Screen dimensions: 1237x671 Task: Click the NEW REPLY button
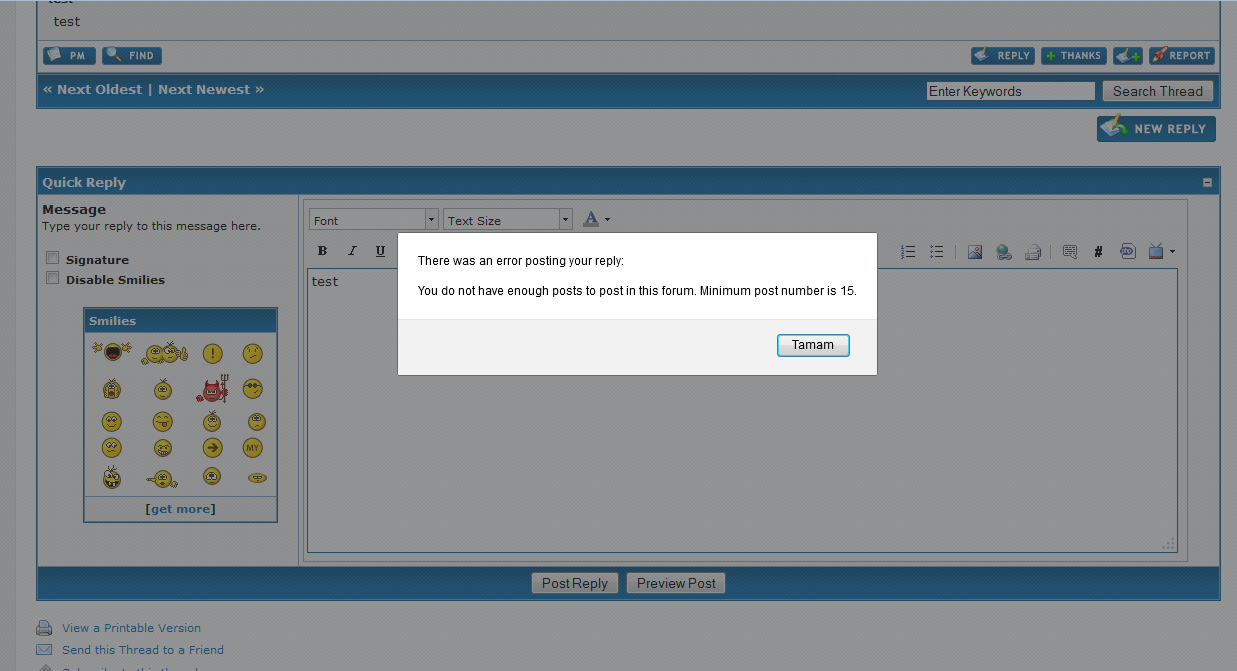point(1157,129)
